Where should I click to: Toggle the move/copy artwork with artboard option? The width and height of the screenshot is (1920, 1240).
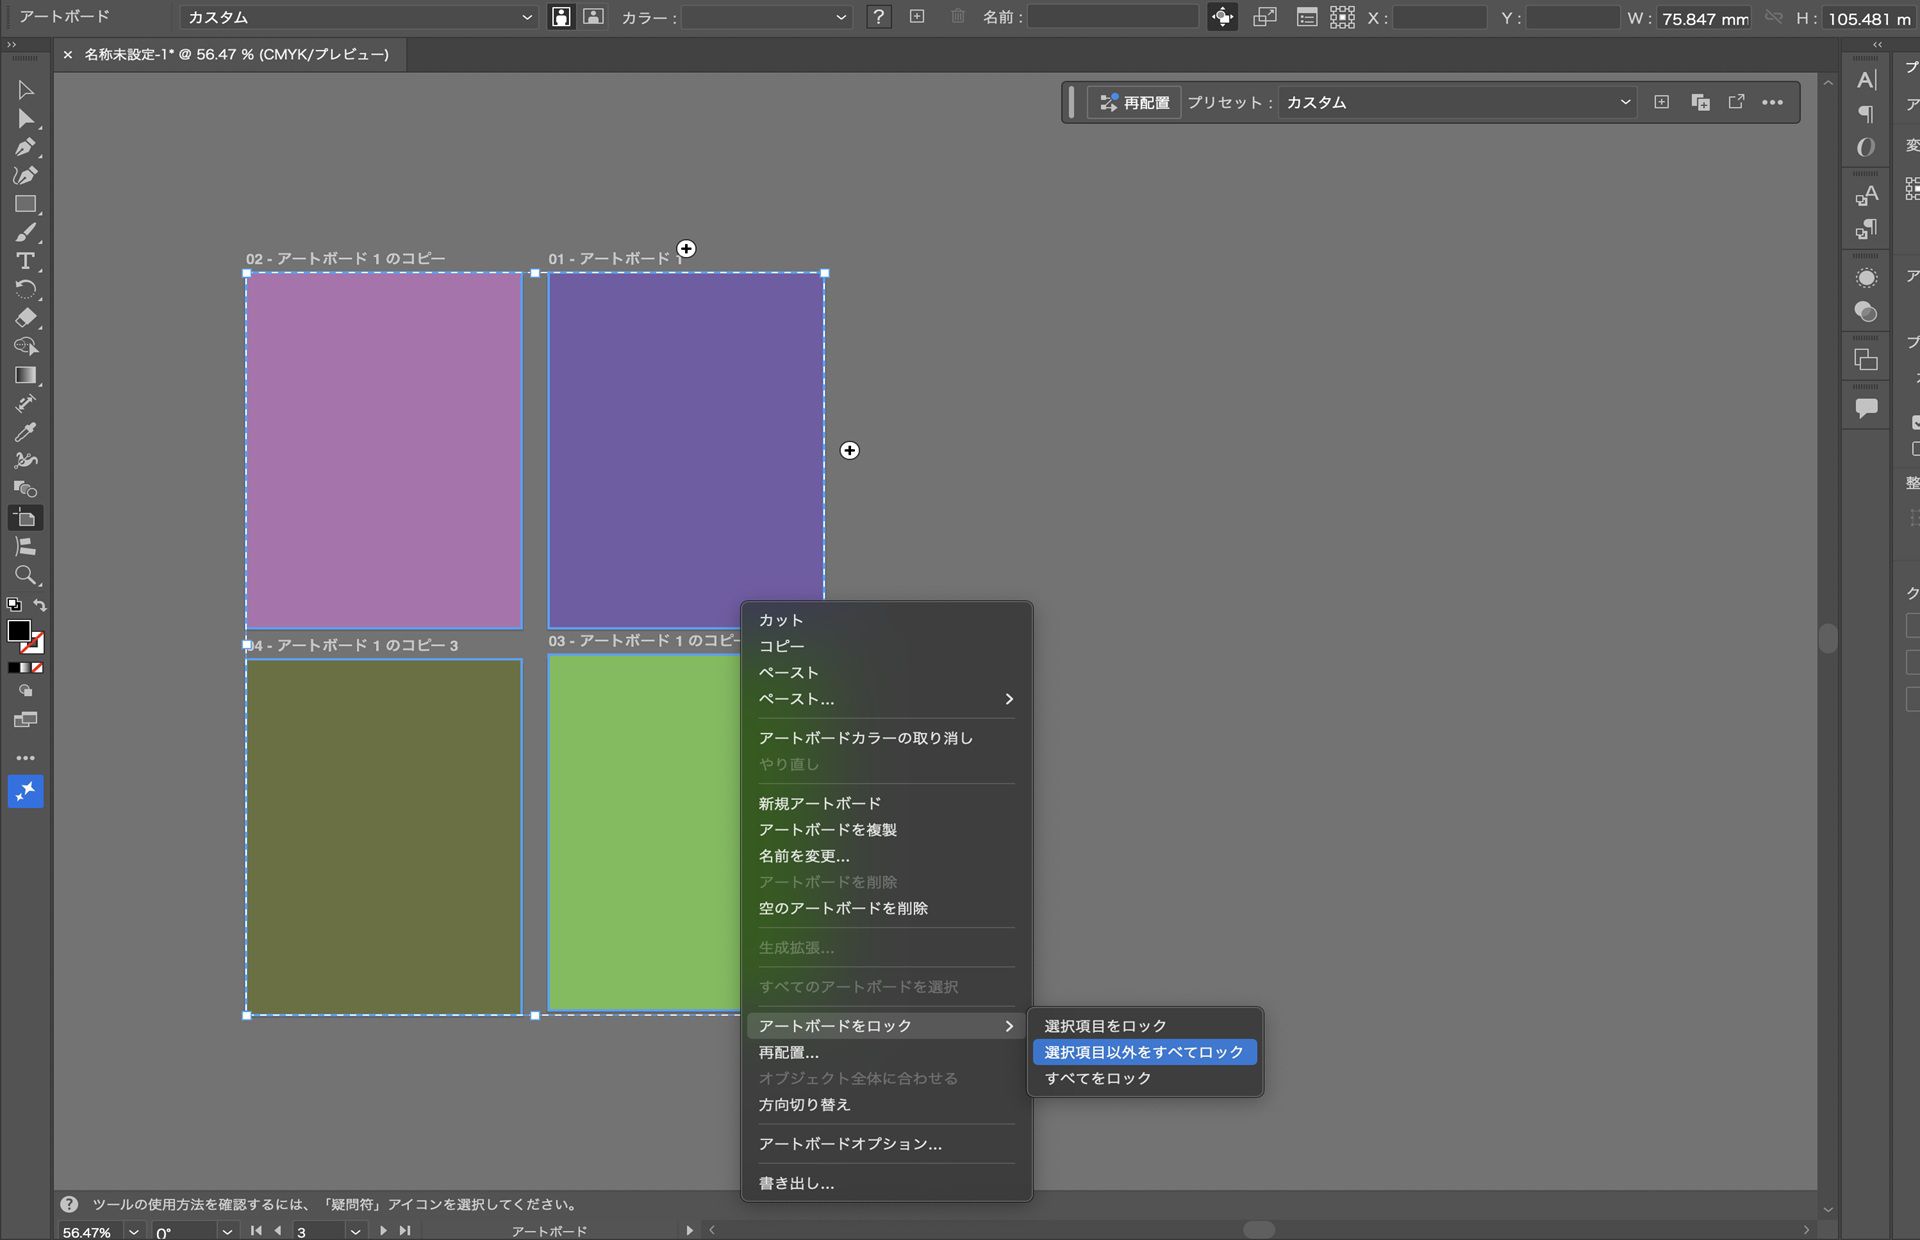tap(1223, 17)
